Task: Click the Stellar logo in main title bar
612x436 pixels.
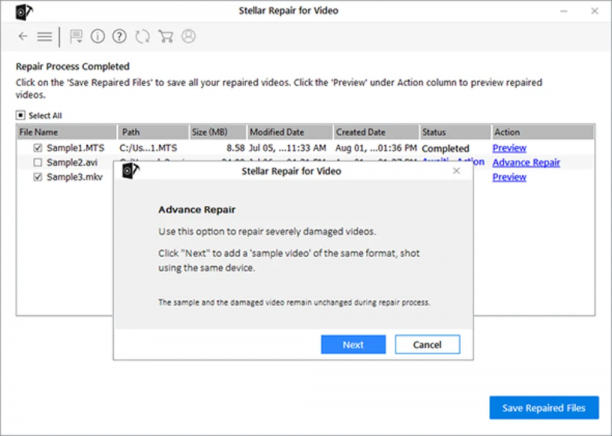Action: (24, 12)
